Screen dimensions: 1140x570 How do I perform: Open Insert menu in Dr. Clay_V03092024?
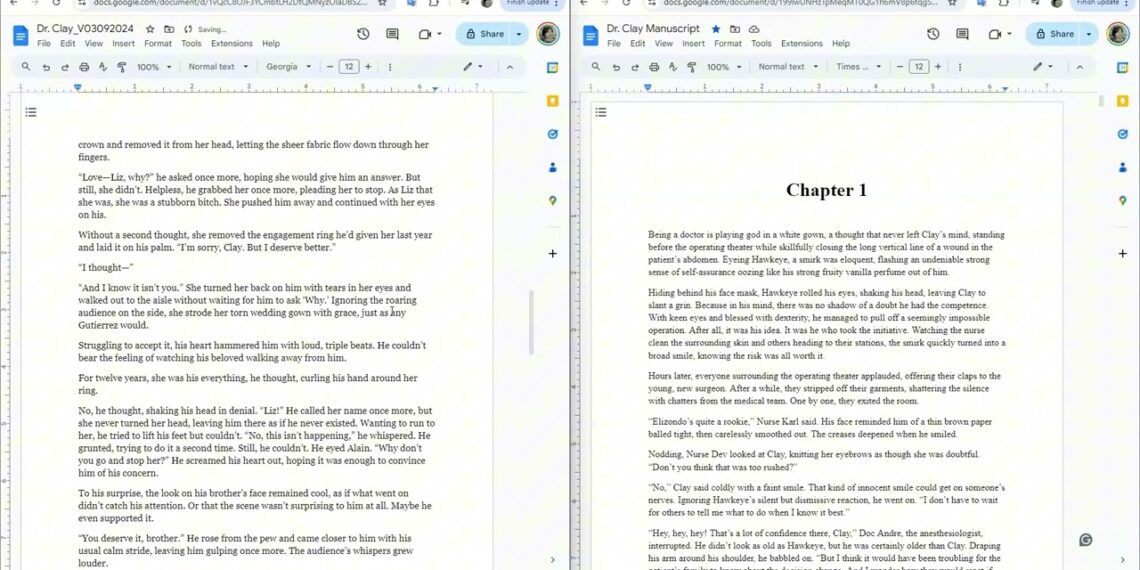click(x=124, y=44)
